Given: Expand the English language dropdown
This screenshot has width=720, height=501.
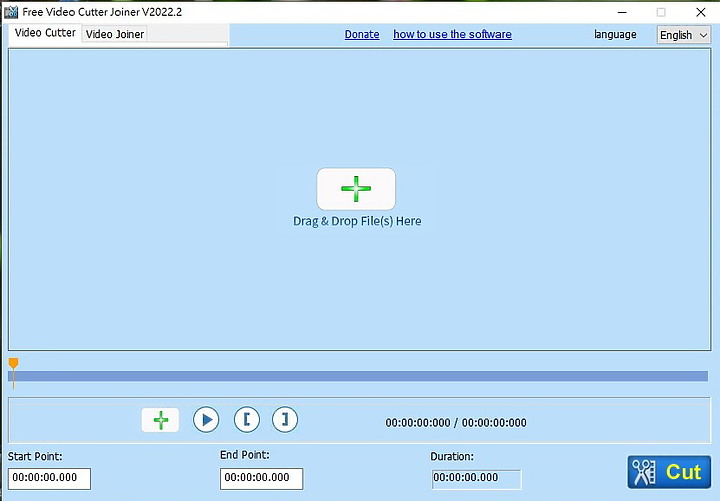Looking at the screenshot, I should click(x=683, y=35).
